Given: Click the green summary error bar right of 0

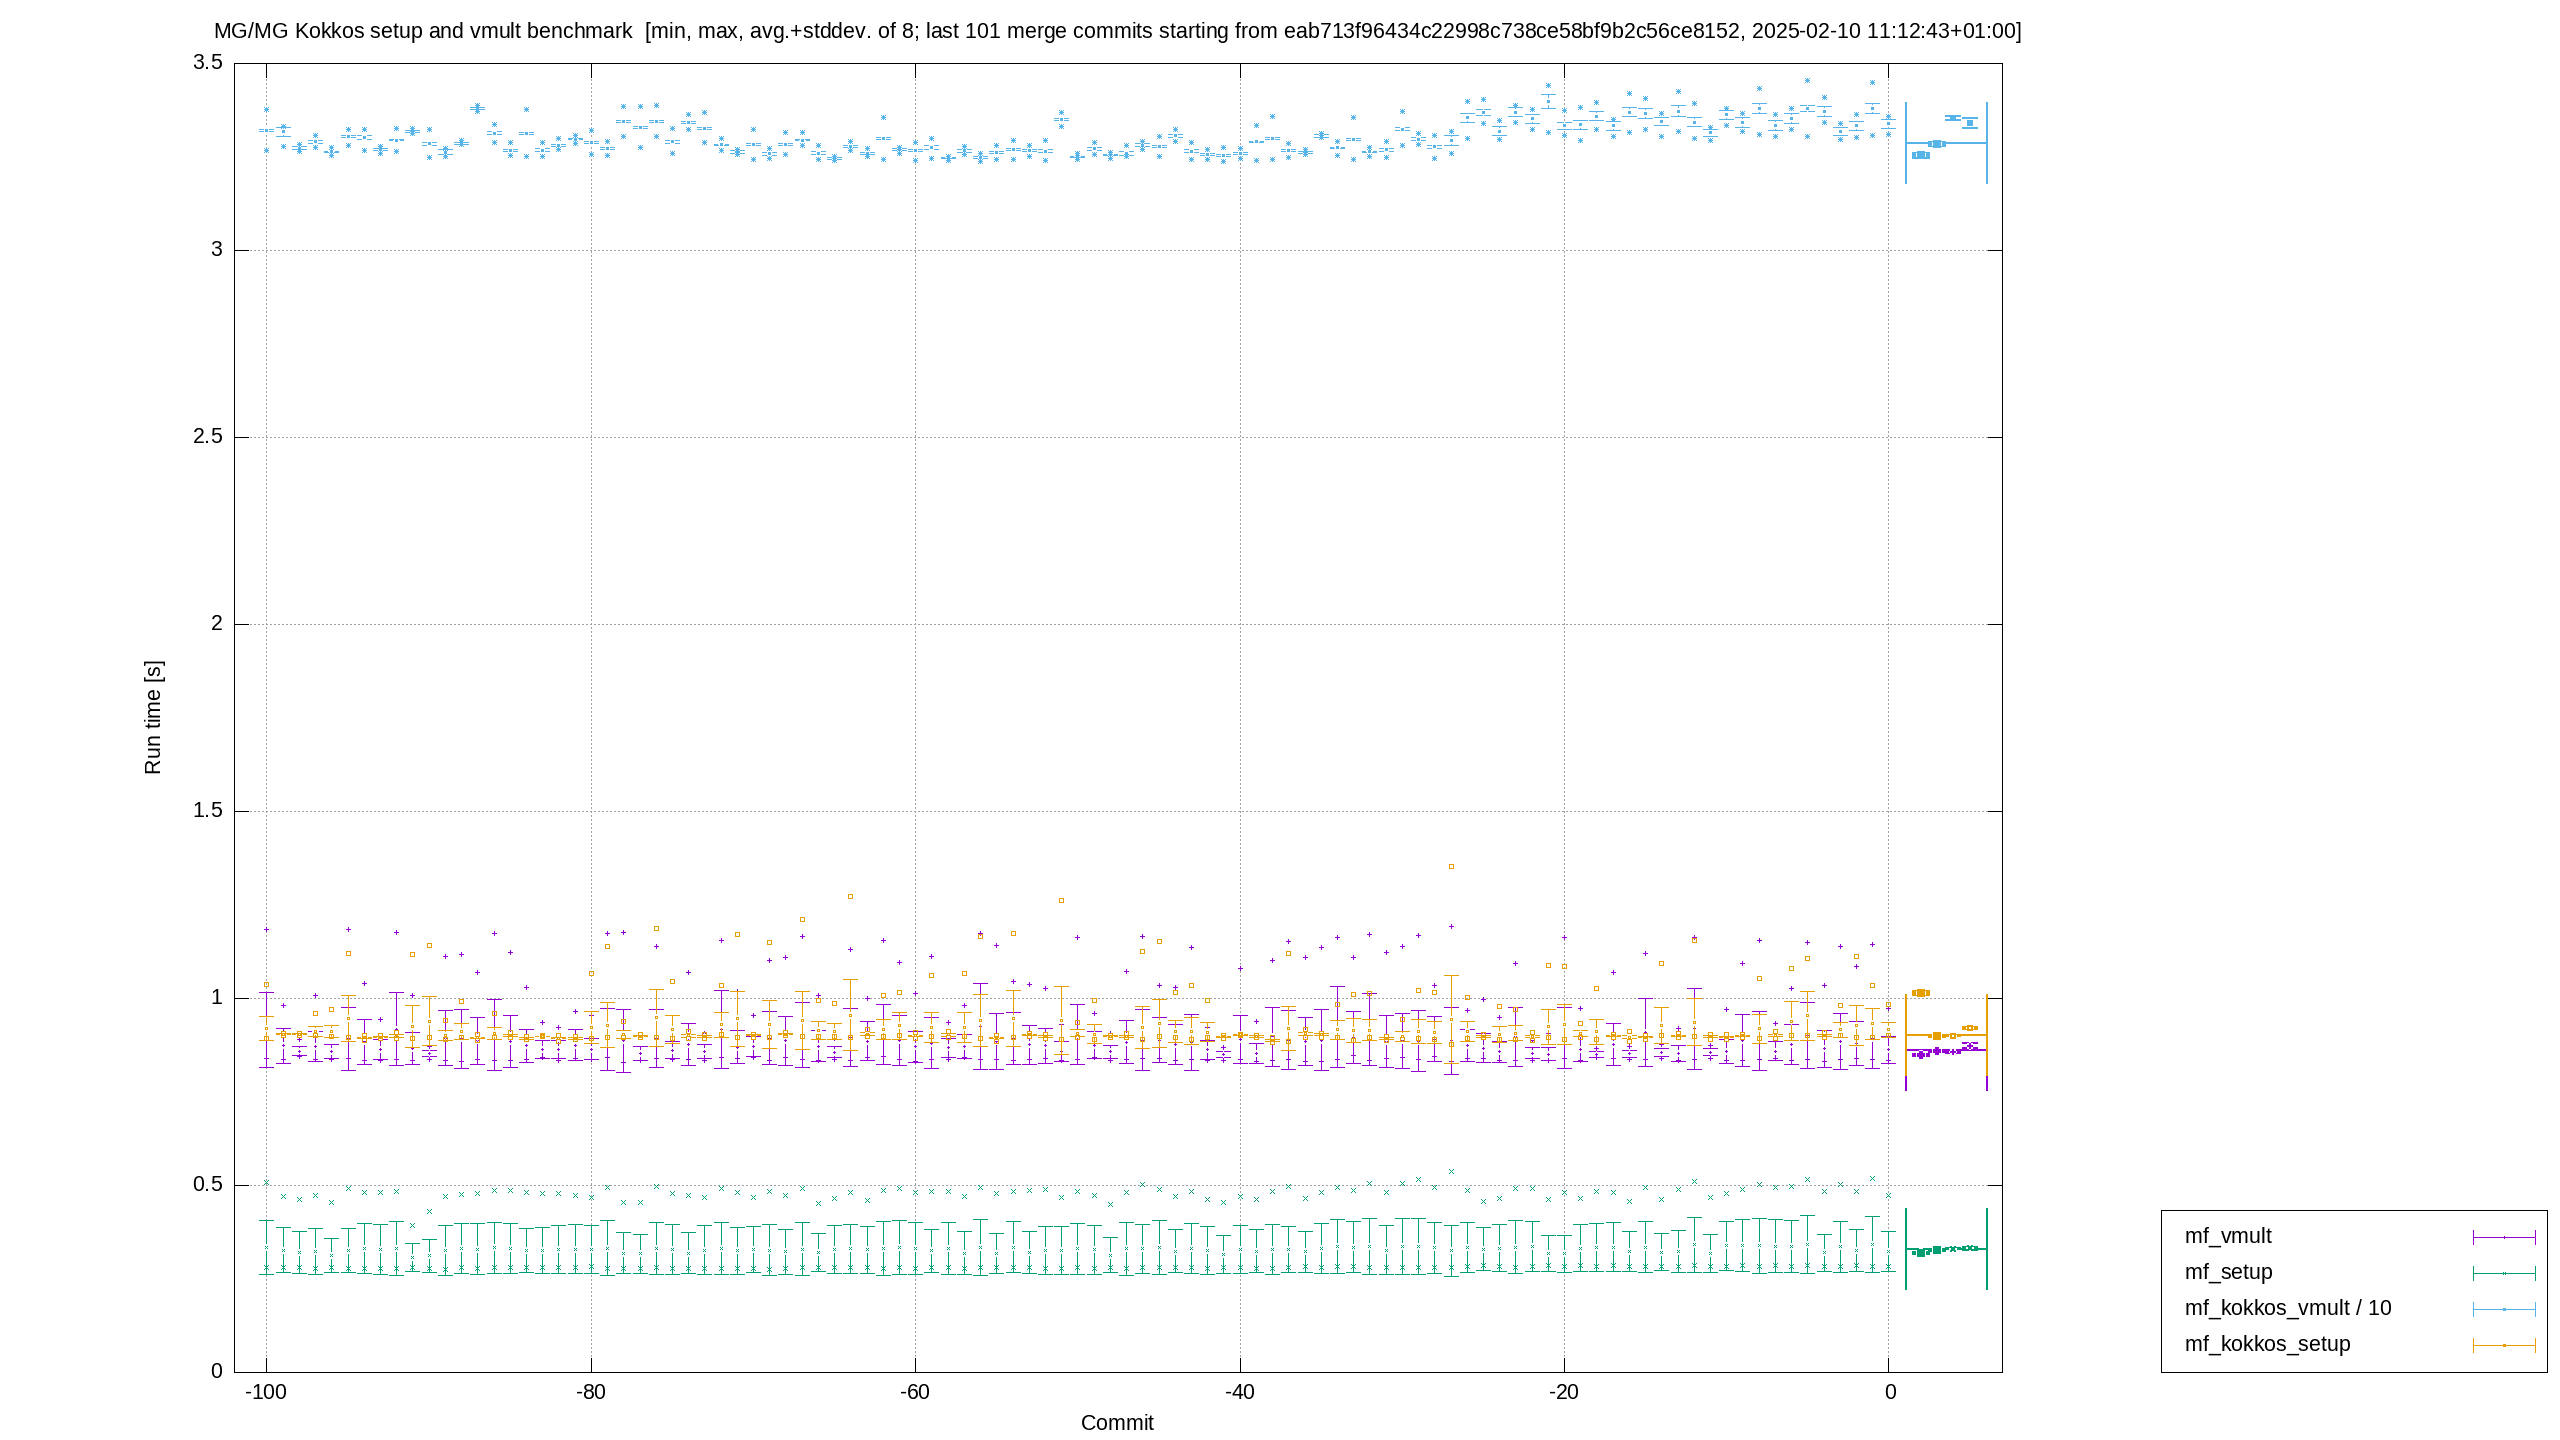Looking at the screenshot, I should (1946, 1249).
